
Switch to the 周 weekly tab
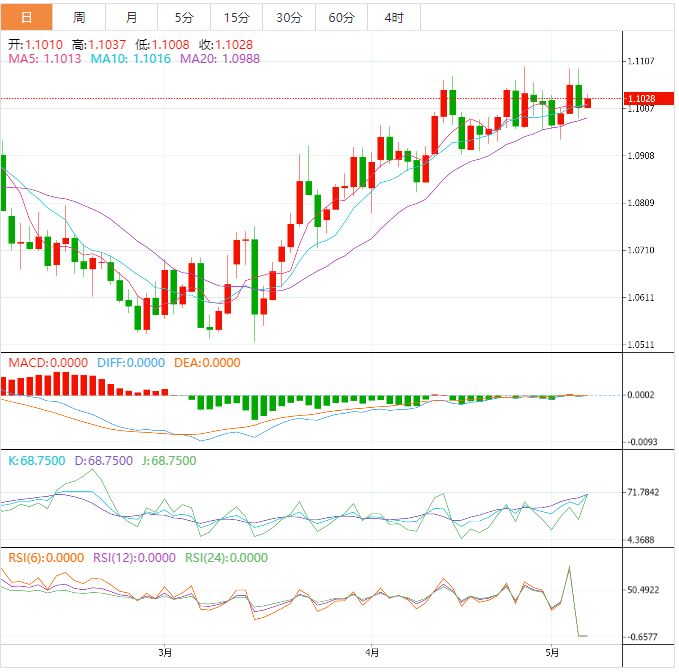[79, 17]
